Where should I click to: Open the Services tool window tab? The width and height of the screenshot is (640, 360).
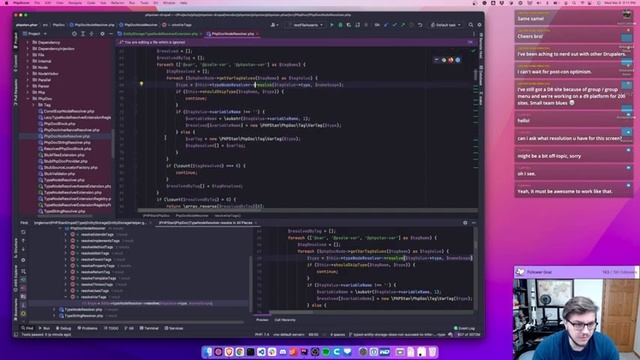tap(174, 328)
